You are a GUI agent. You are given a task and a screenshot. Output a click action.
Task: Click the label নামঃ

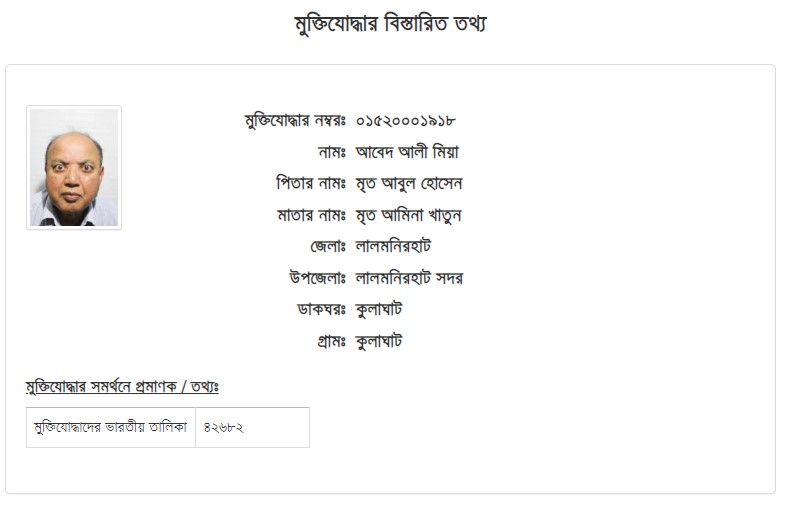tap(332, 152)
